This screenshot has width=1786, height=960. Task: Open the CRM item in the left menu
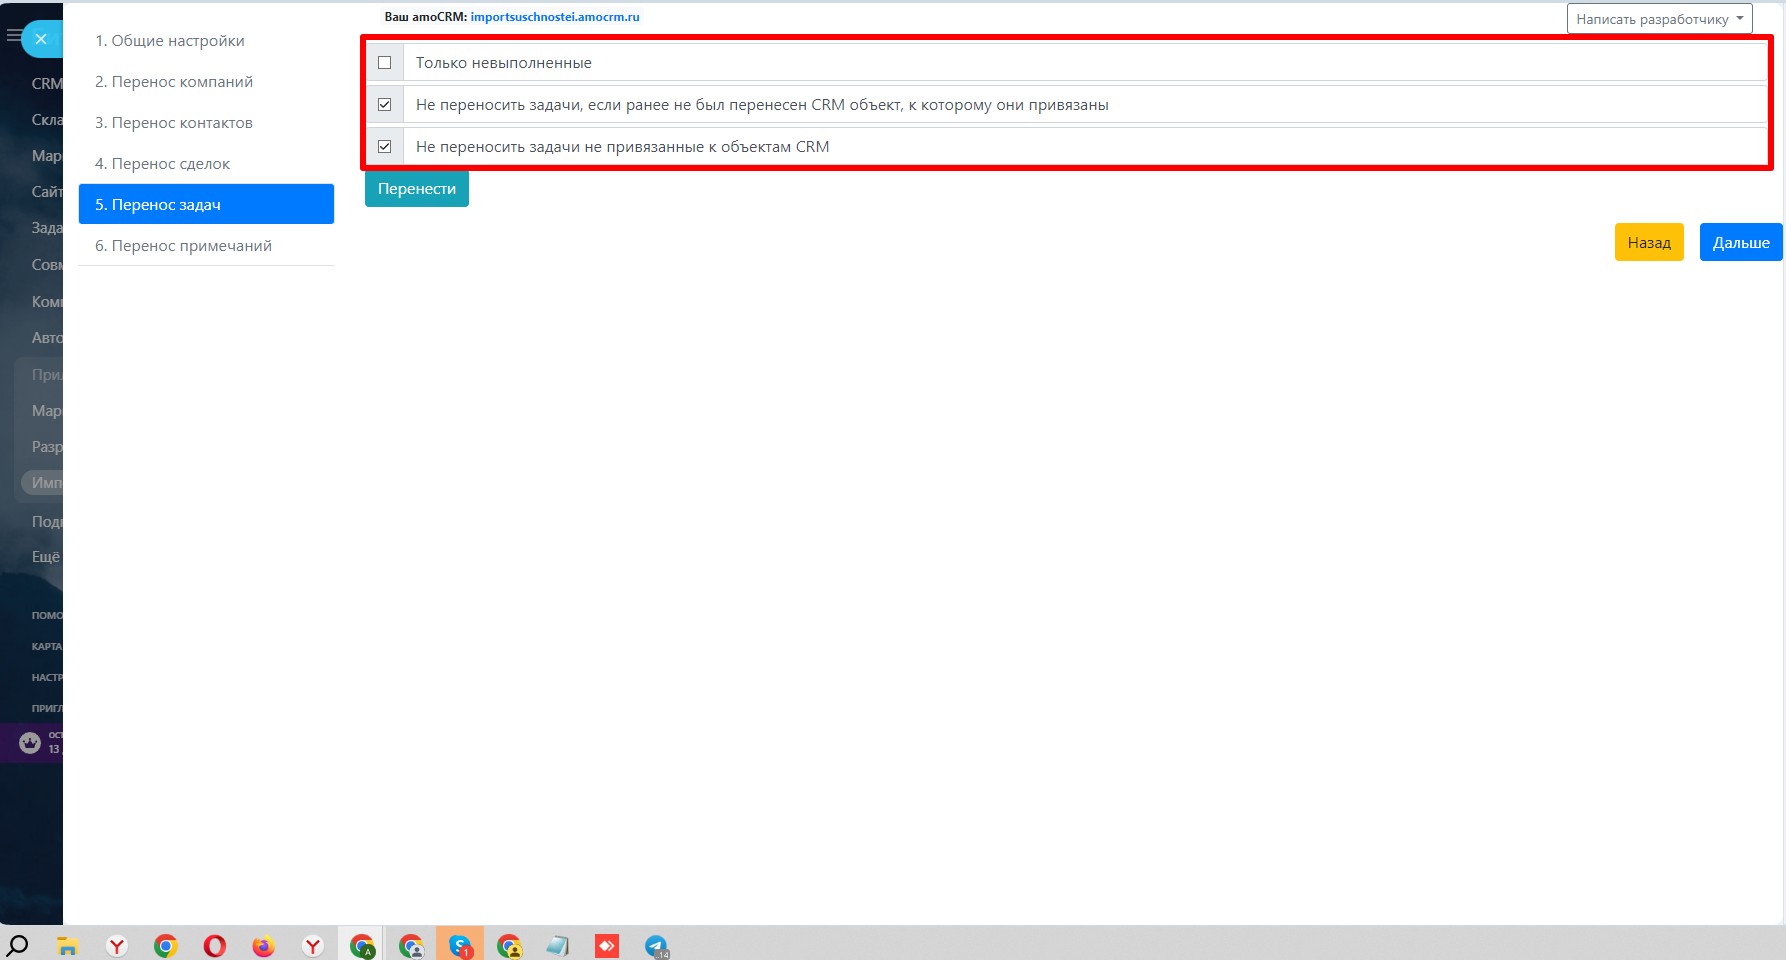coord(47,84)
